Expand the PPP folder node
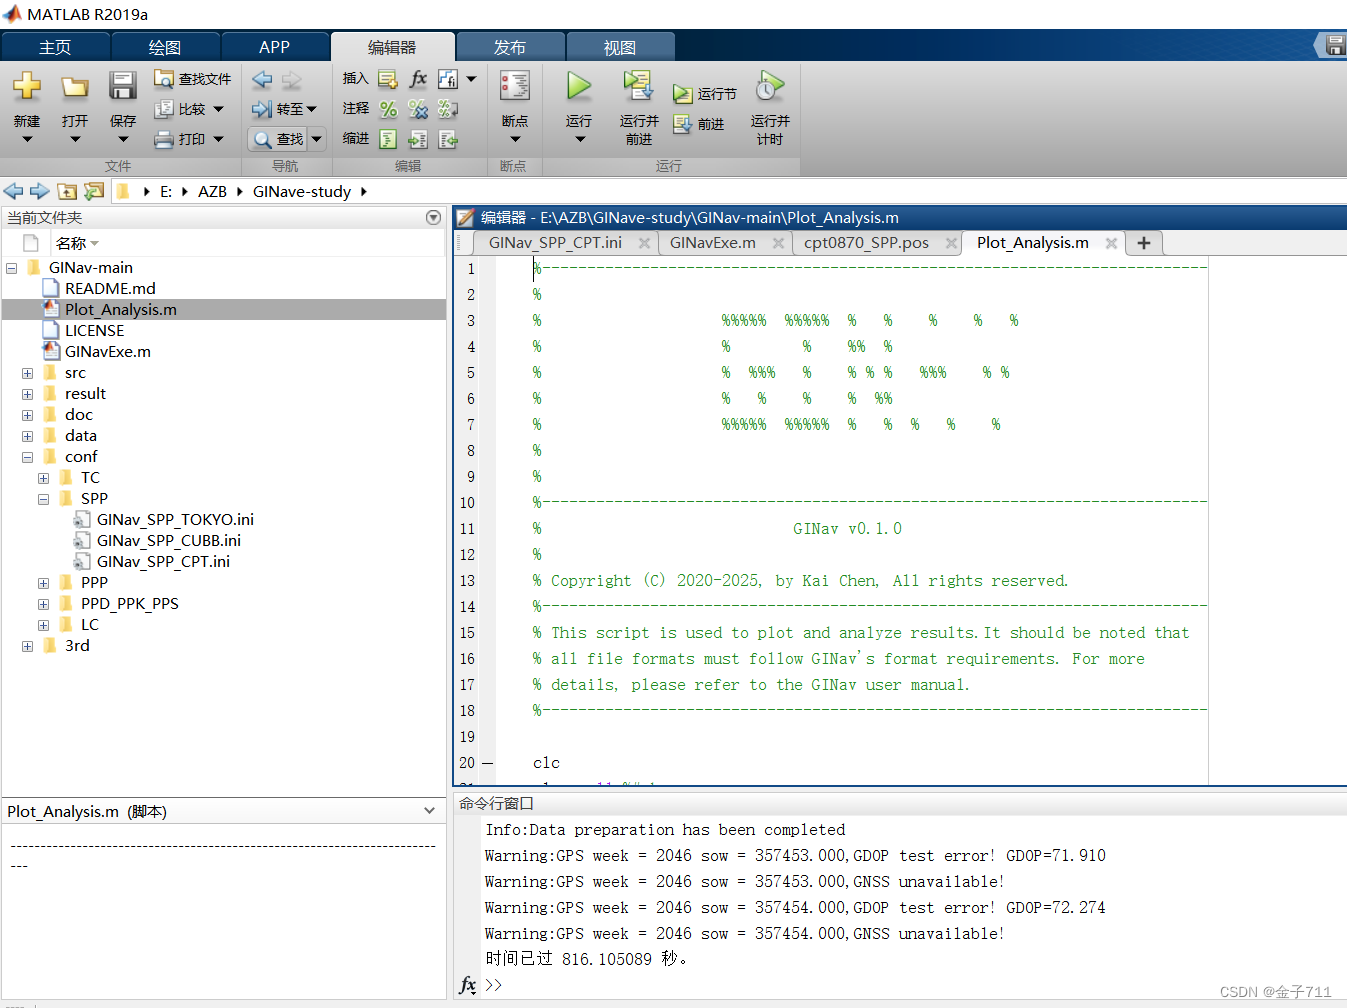Image resolution: width=1347 pixels, height=1008 pixels. 44,583
